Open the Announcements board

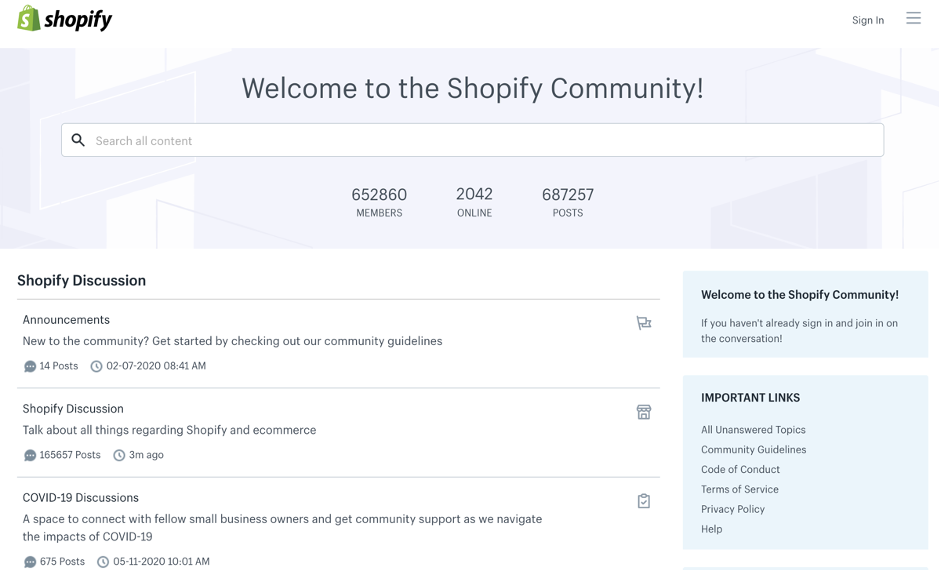66,320
